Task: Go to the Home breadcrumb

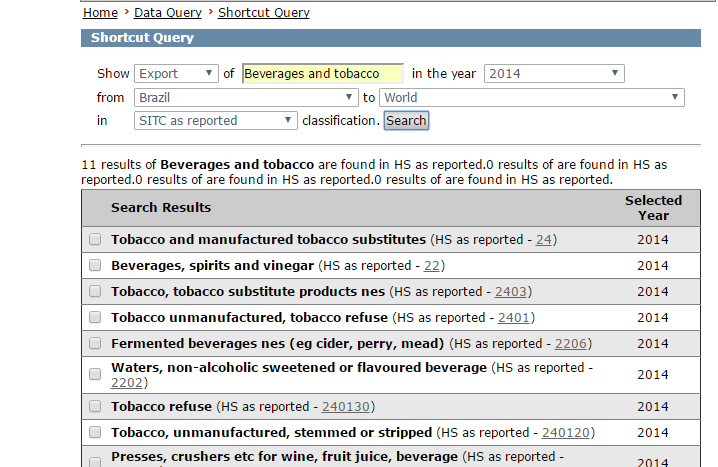Action: coord(100,13)
